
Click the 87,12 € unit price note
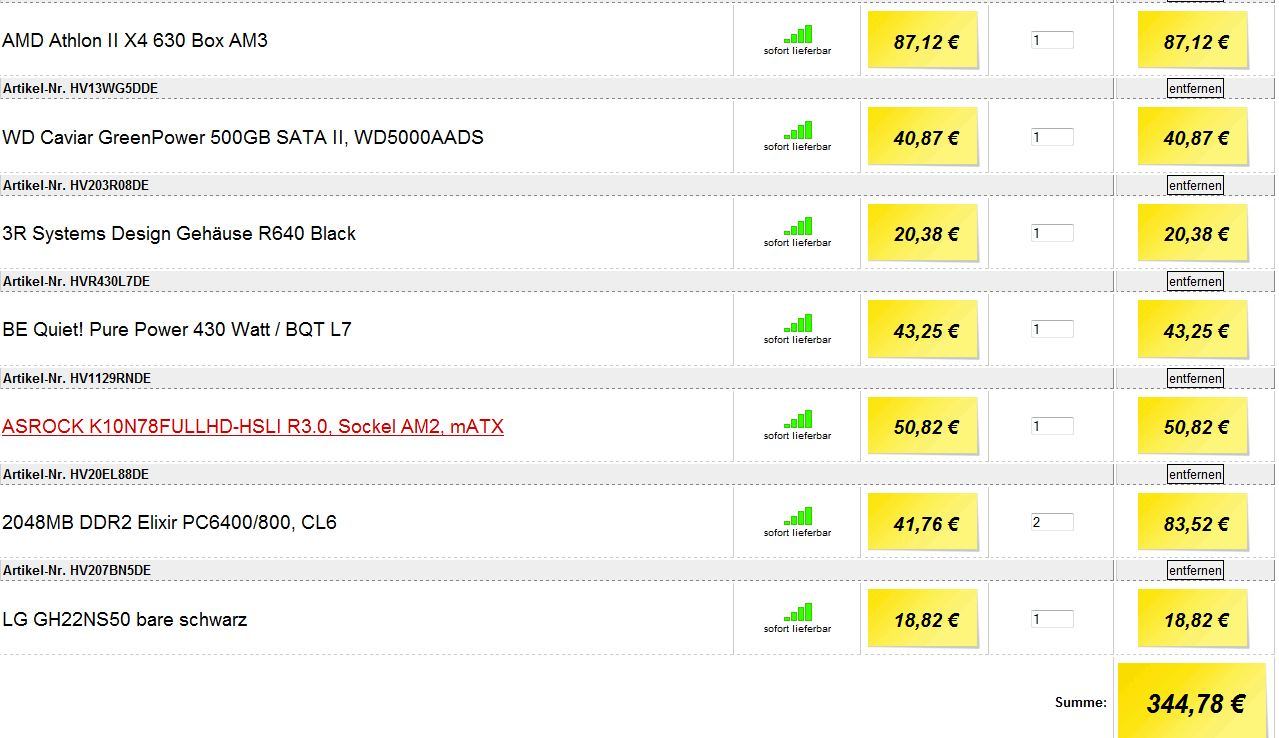[923, 41]
